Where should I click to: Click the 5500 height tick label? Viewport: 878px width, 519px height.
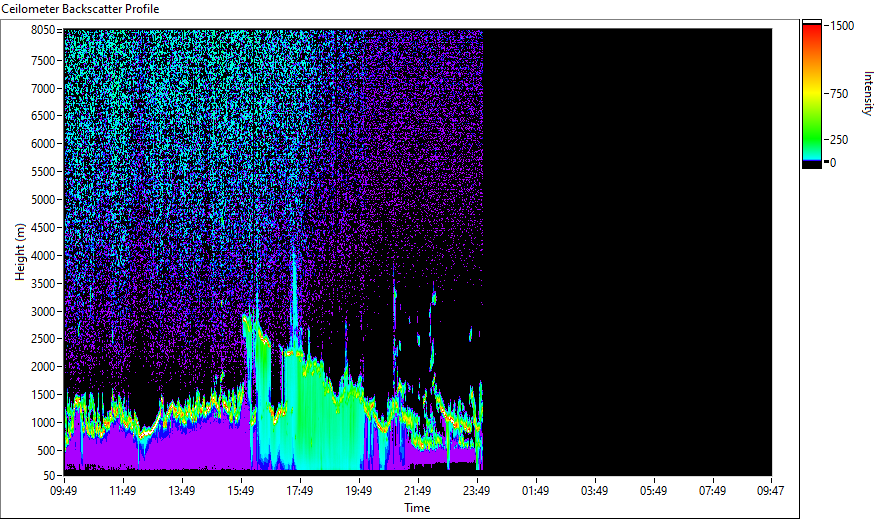pos(43,172)
